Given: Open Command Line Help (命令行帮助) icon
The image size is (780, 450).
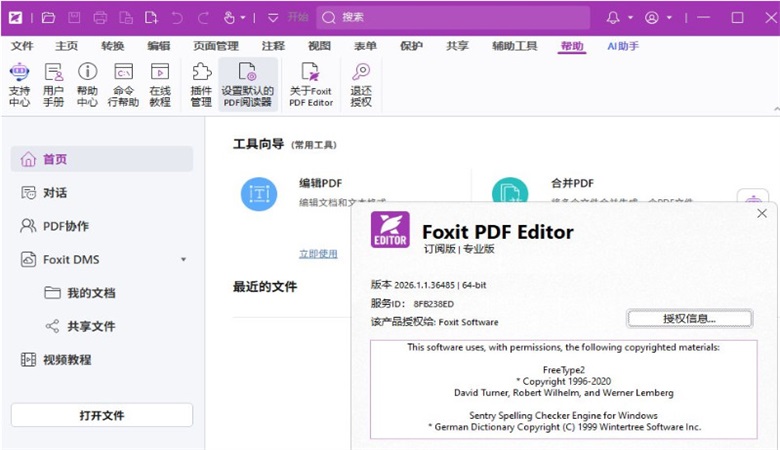Looking at the screenshot, I should (x=123, y=85).
